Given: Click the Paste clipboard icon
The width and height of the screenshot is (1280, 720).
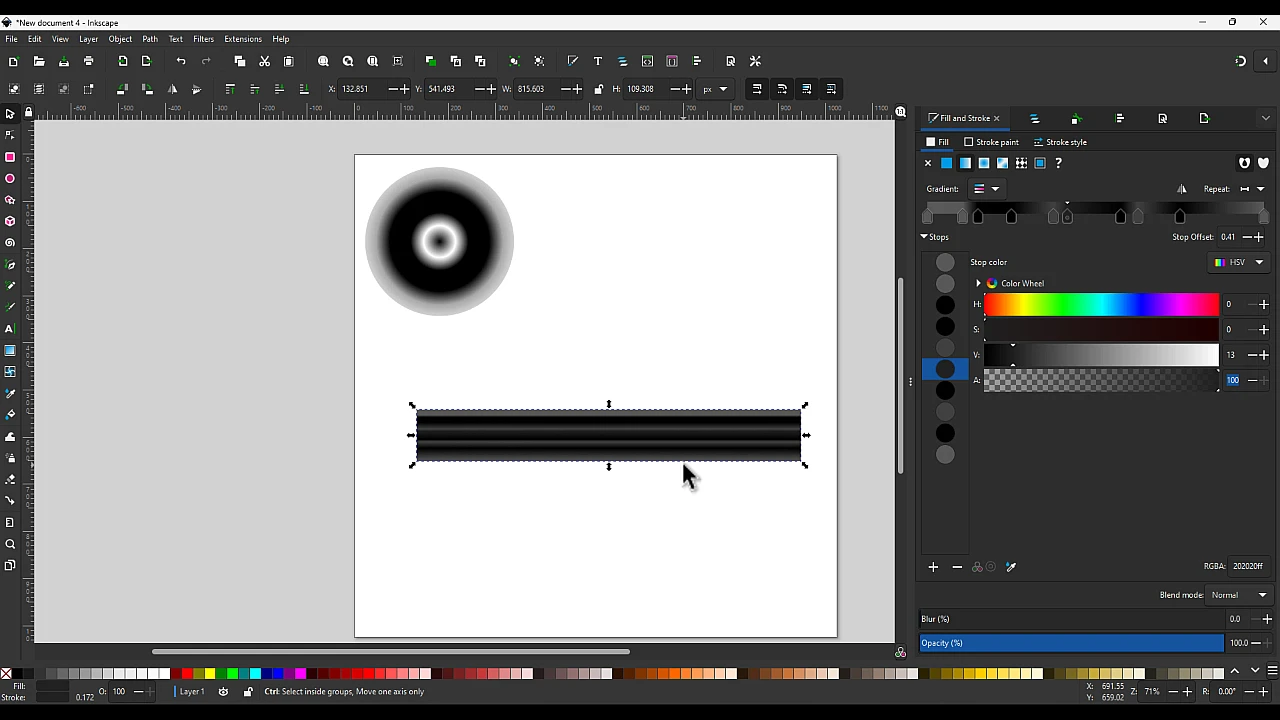Looking at the screenshot, I should click(x=289, y=62).
